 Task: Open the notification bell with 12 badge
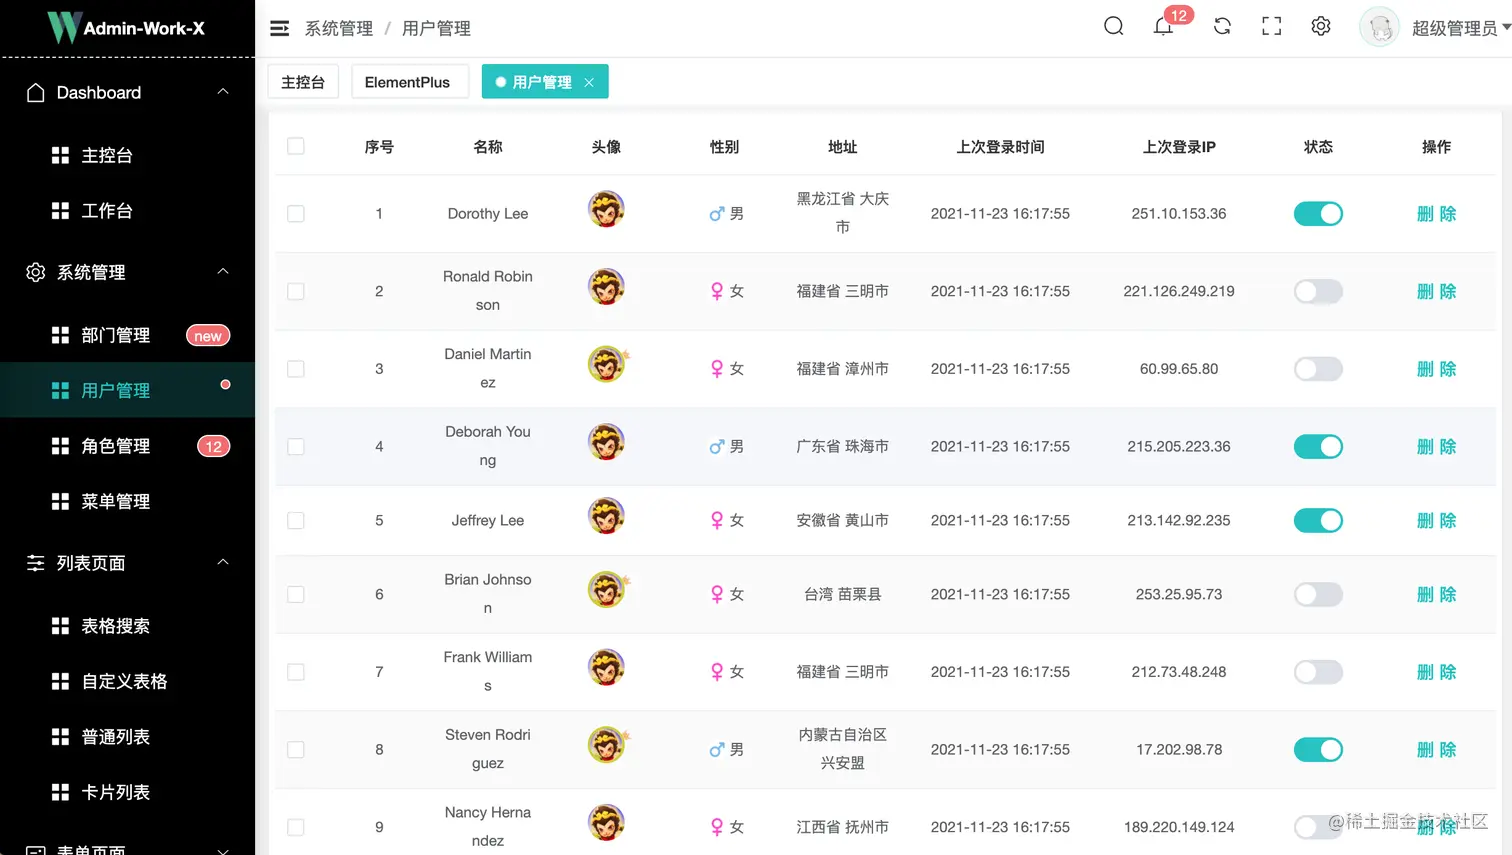(1163, 27)
